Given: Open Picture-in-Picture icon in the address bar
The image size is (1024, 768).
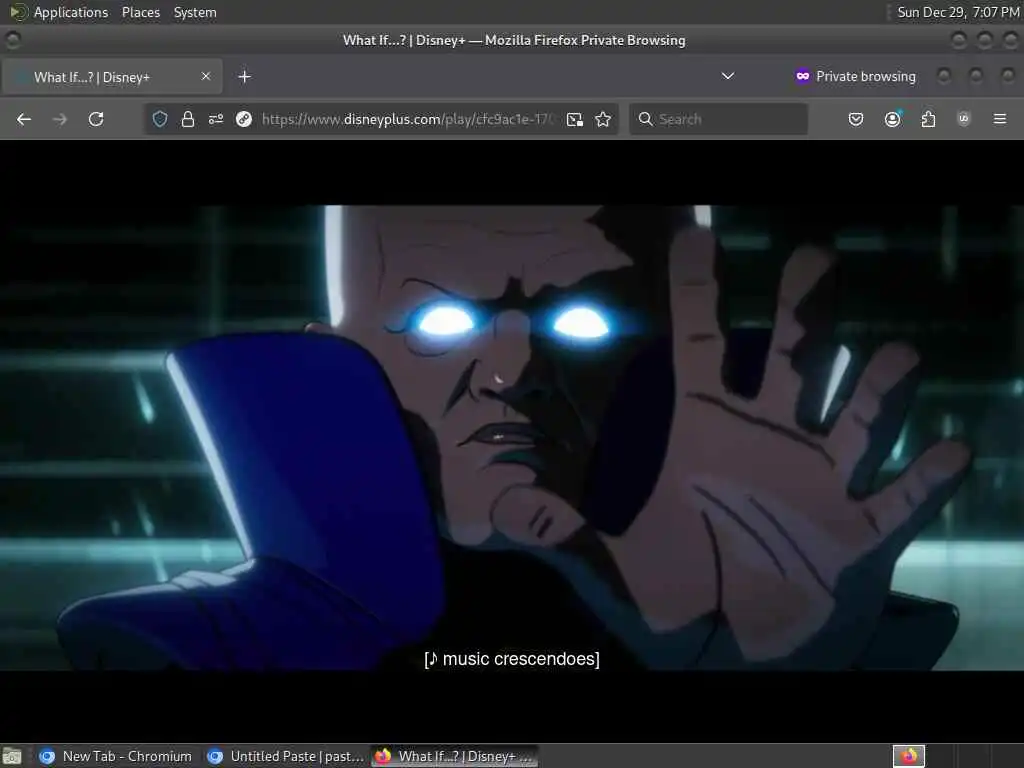Looking at the screenshot, I should [x=575, y=119].
